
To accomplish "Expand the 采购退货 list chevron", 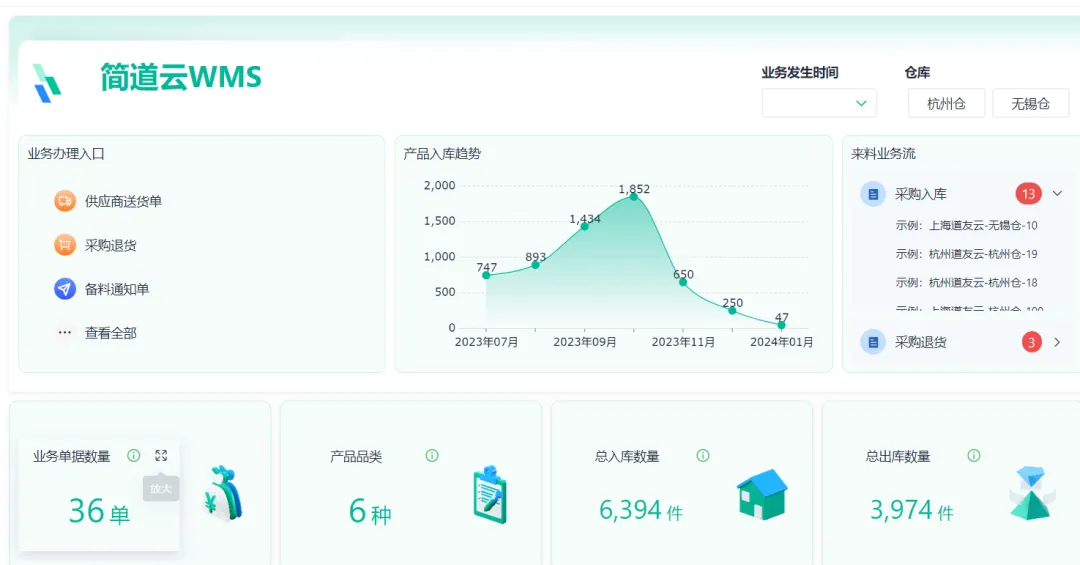I will click(x=1057, y=342).
